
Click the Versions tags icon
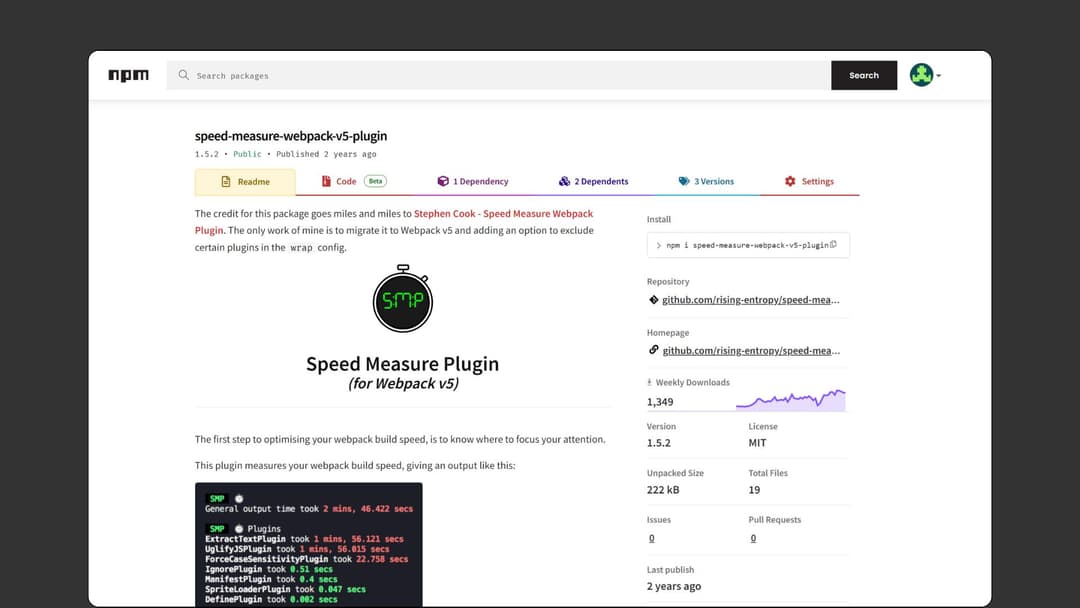[683, 181]
